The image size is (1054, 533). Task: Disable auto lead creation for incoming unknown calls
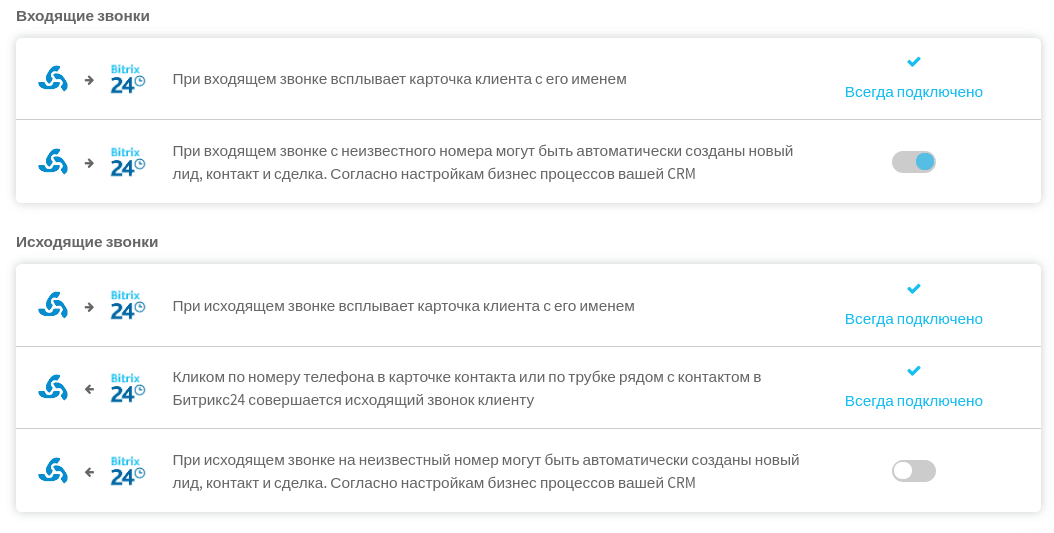click(914, 162)
